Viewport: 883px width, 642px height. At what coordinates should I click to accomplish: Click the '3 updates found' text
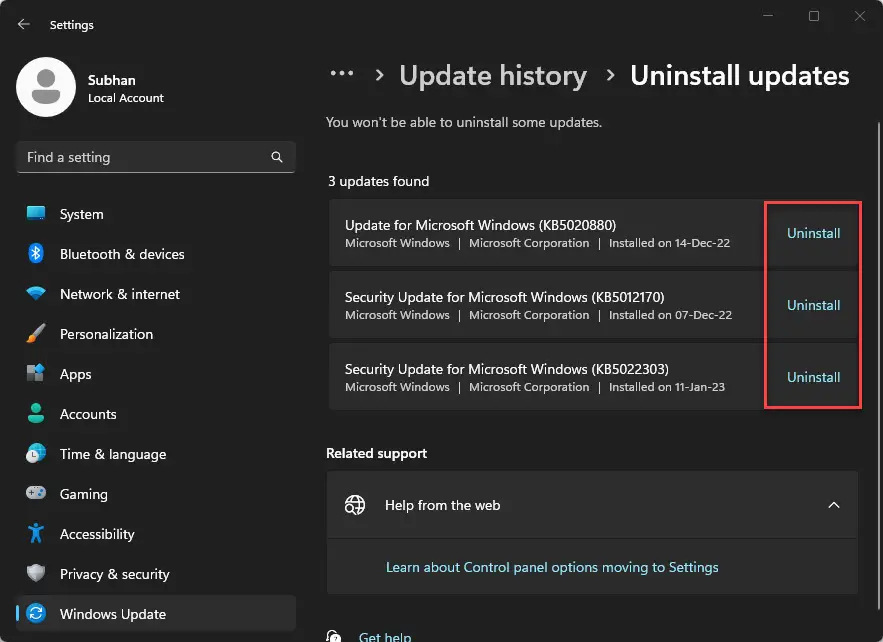[x=378, y=181]
